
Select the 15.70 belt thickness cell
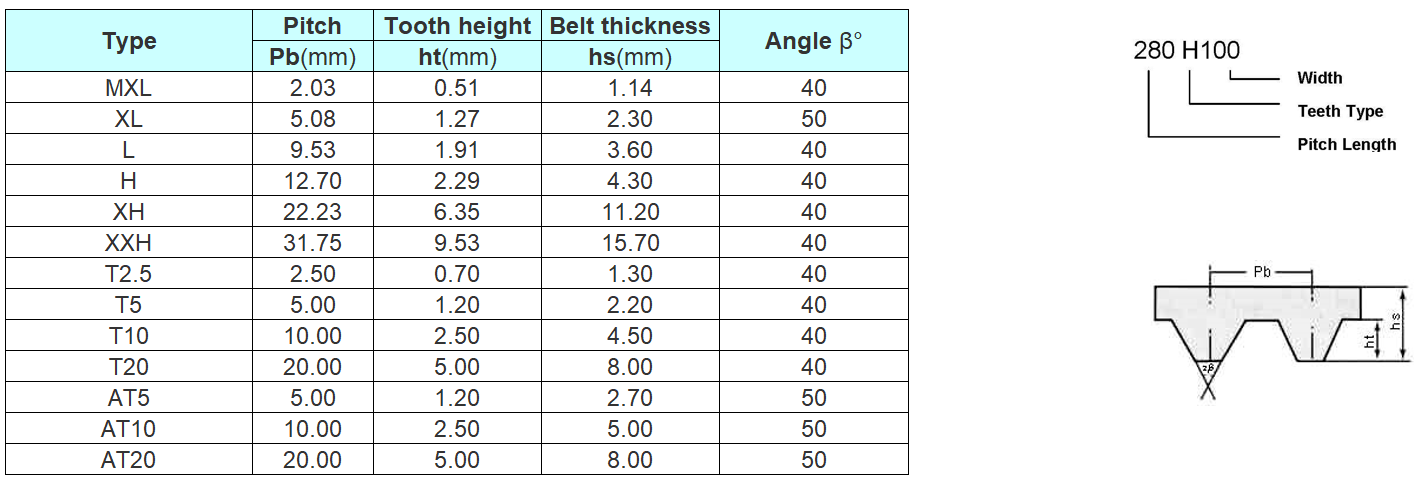point(630,243)
